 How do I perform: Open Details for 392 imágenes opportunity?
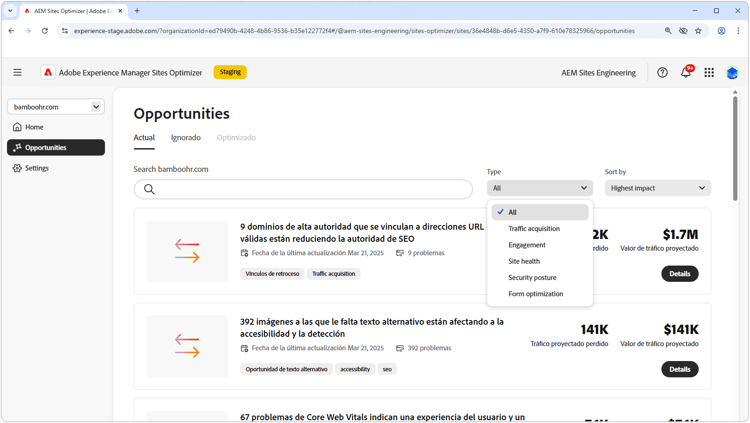tap(680, 369)
